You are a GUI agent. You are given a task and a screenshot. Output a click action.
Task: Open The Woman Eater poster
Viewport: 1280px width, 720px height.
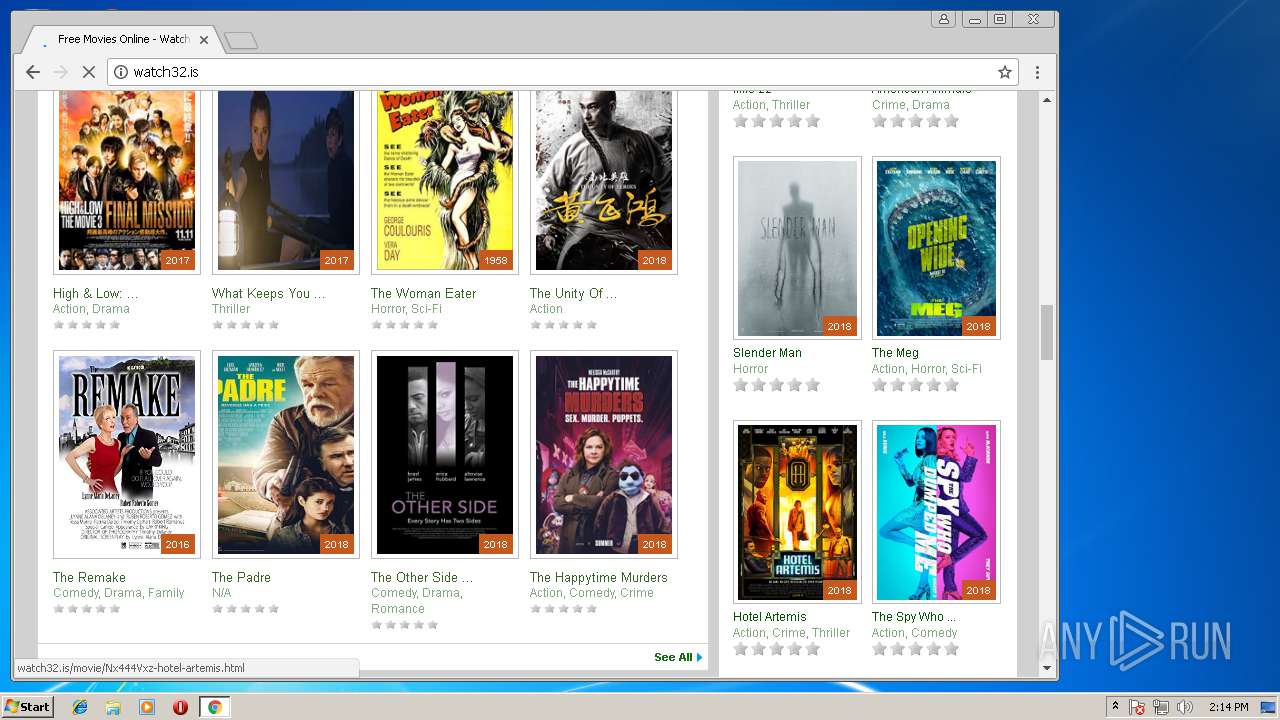(x=445, y=180)
